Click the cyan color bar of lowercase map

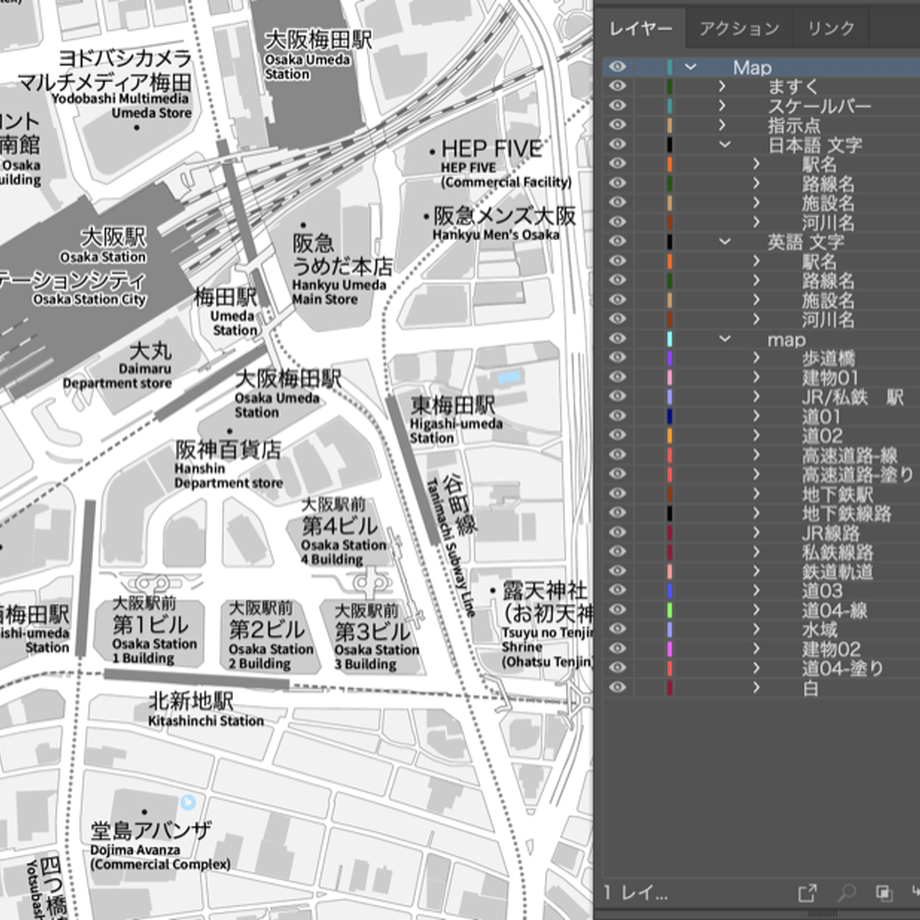[x=669, y=339]
